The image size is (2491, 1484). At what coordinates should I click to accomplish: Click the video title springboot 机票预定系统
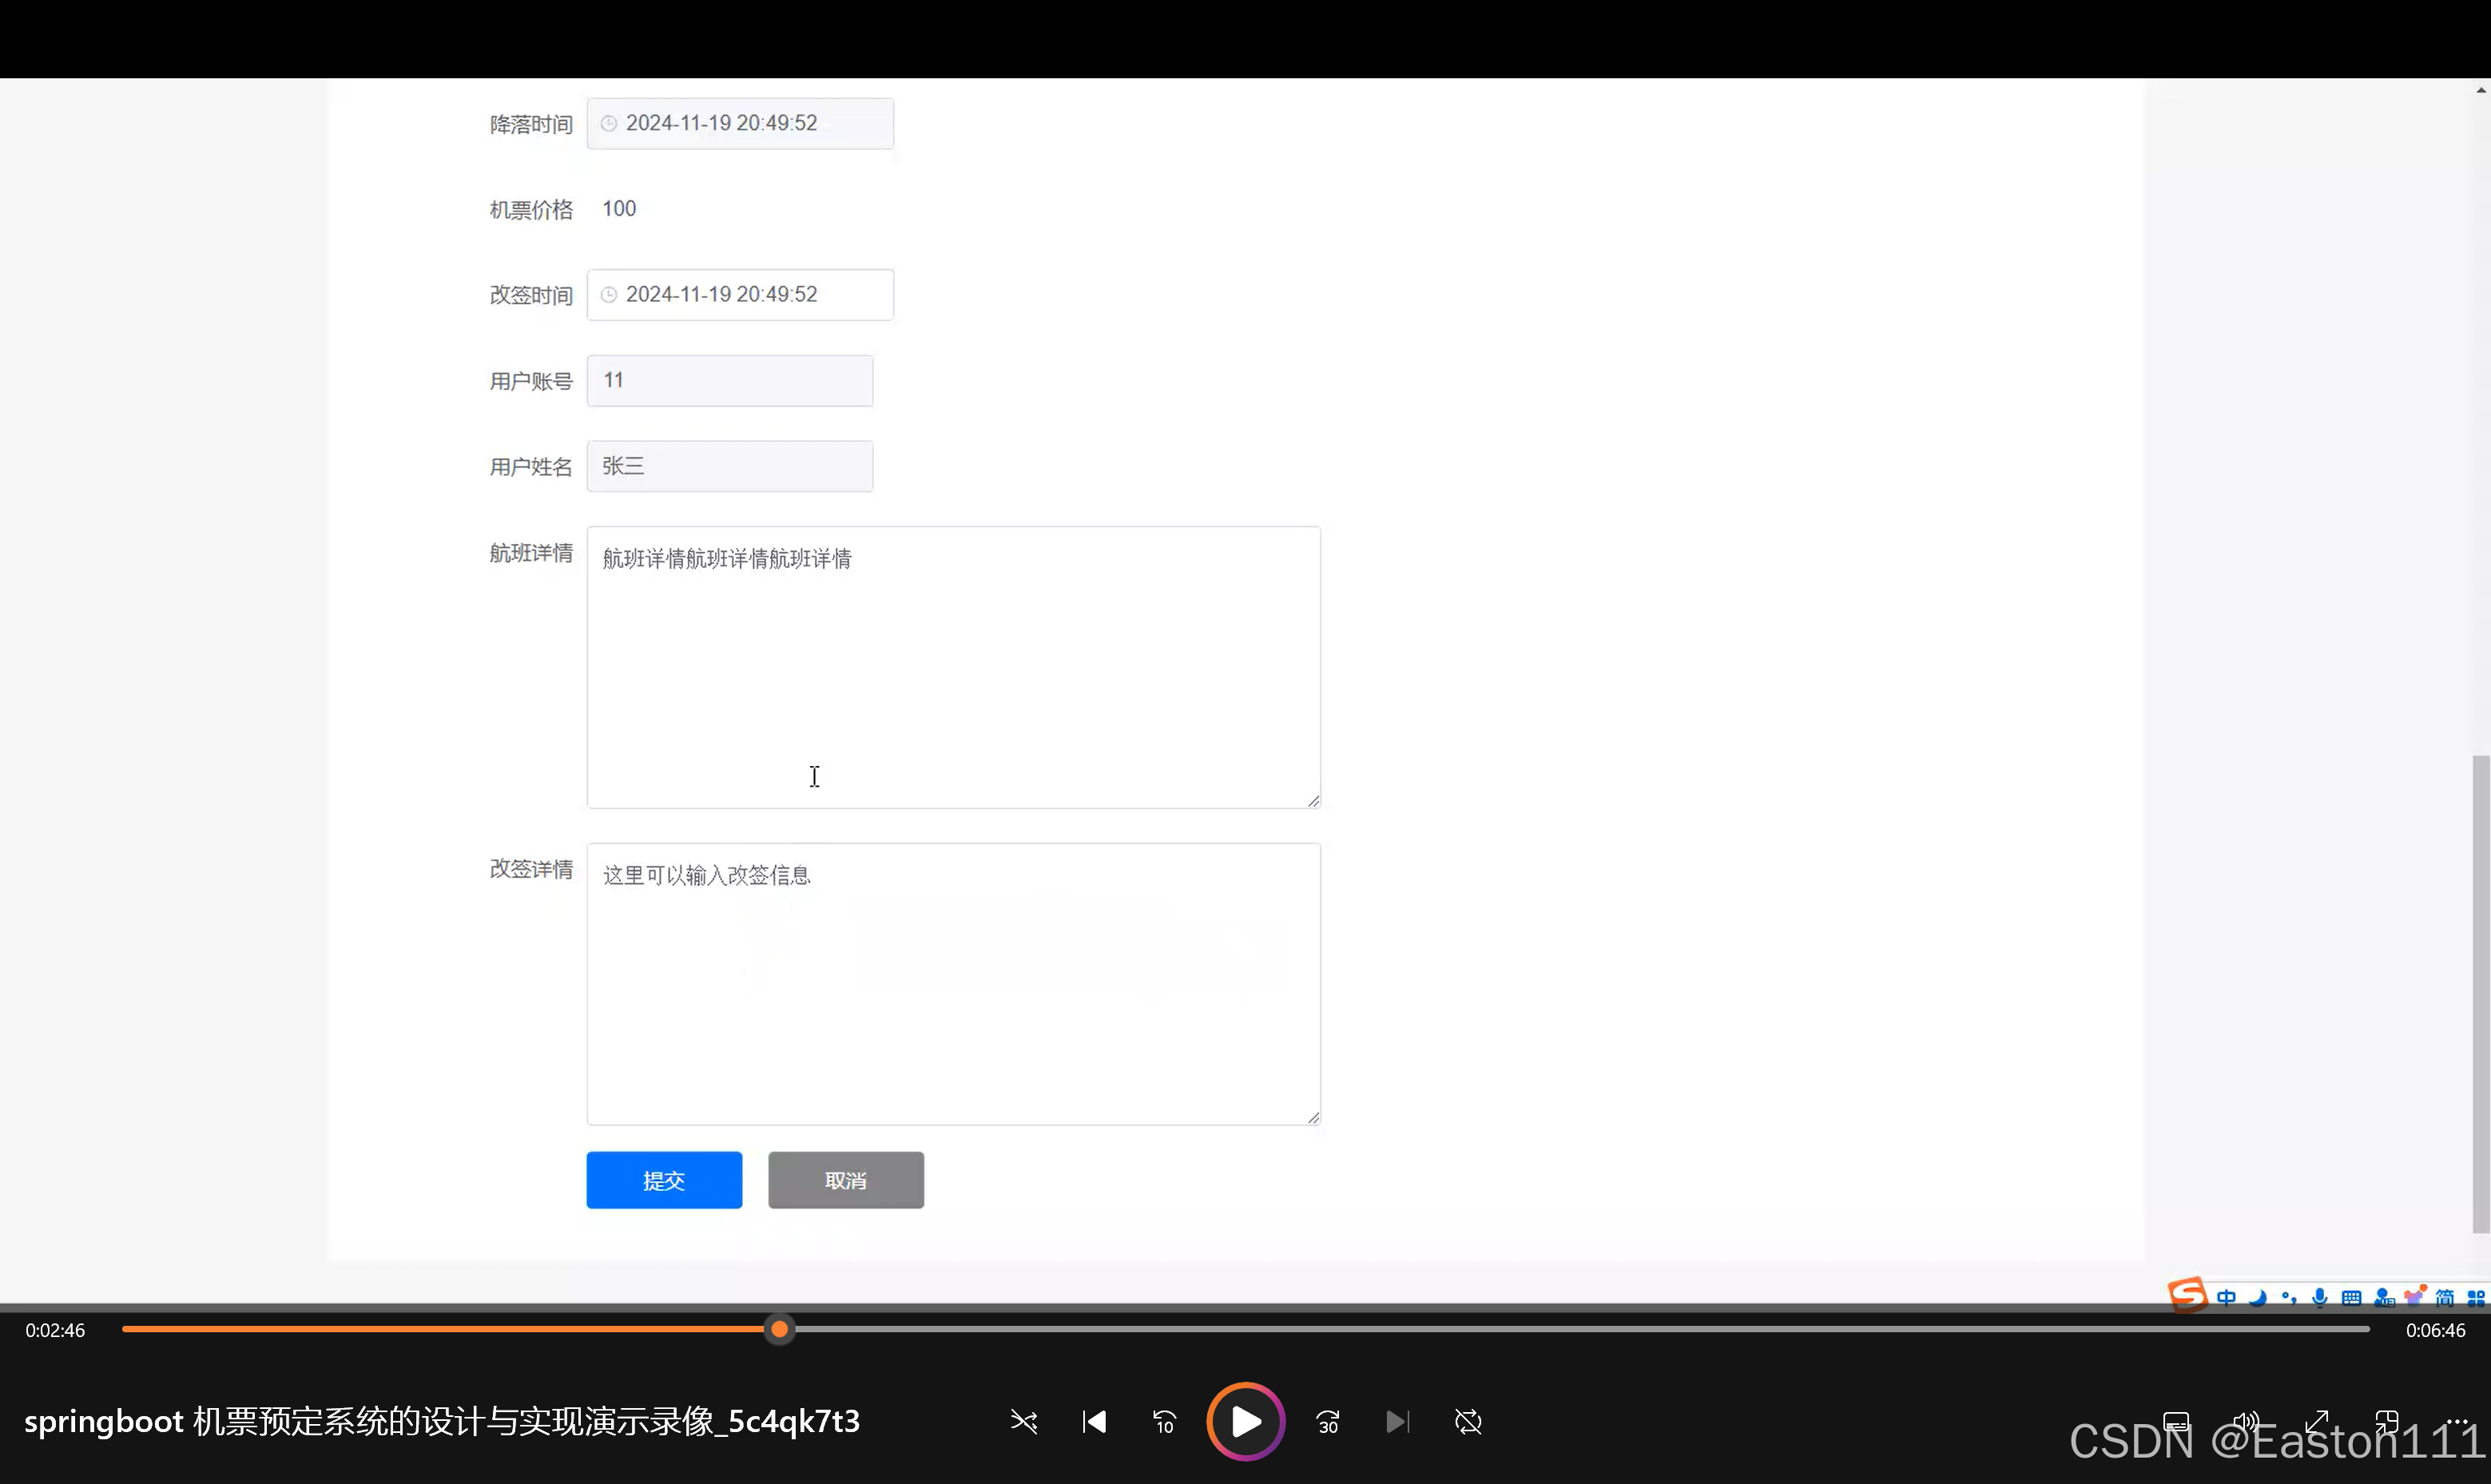(441, 1421)
